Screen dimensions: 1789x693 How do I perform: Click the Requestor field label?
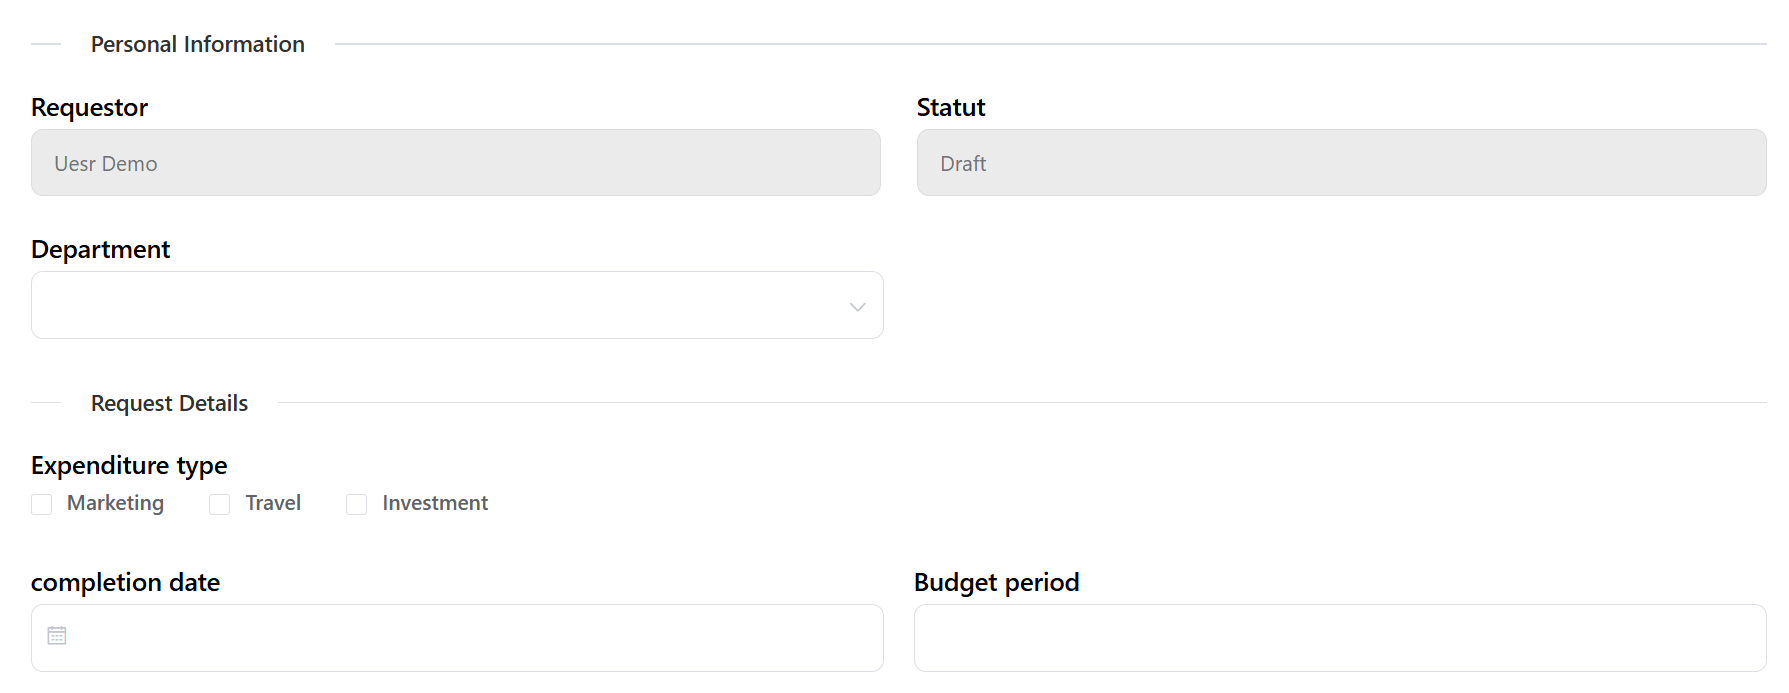(89, 108)
